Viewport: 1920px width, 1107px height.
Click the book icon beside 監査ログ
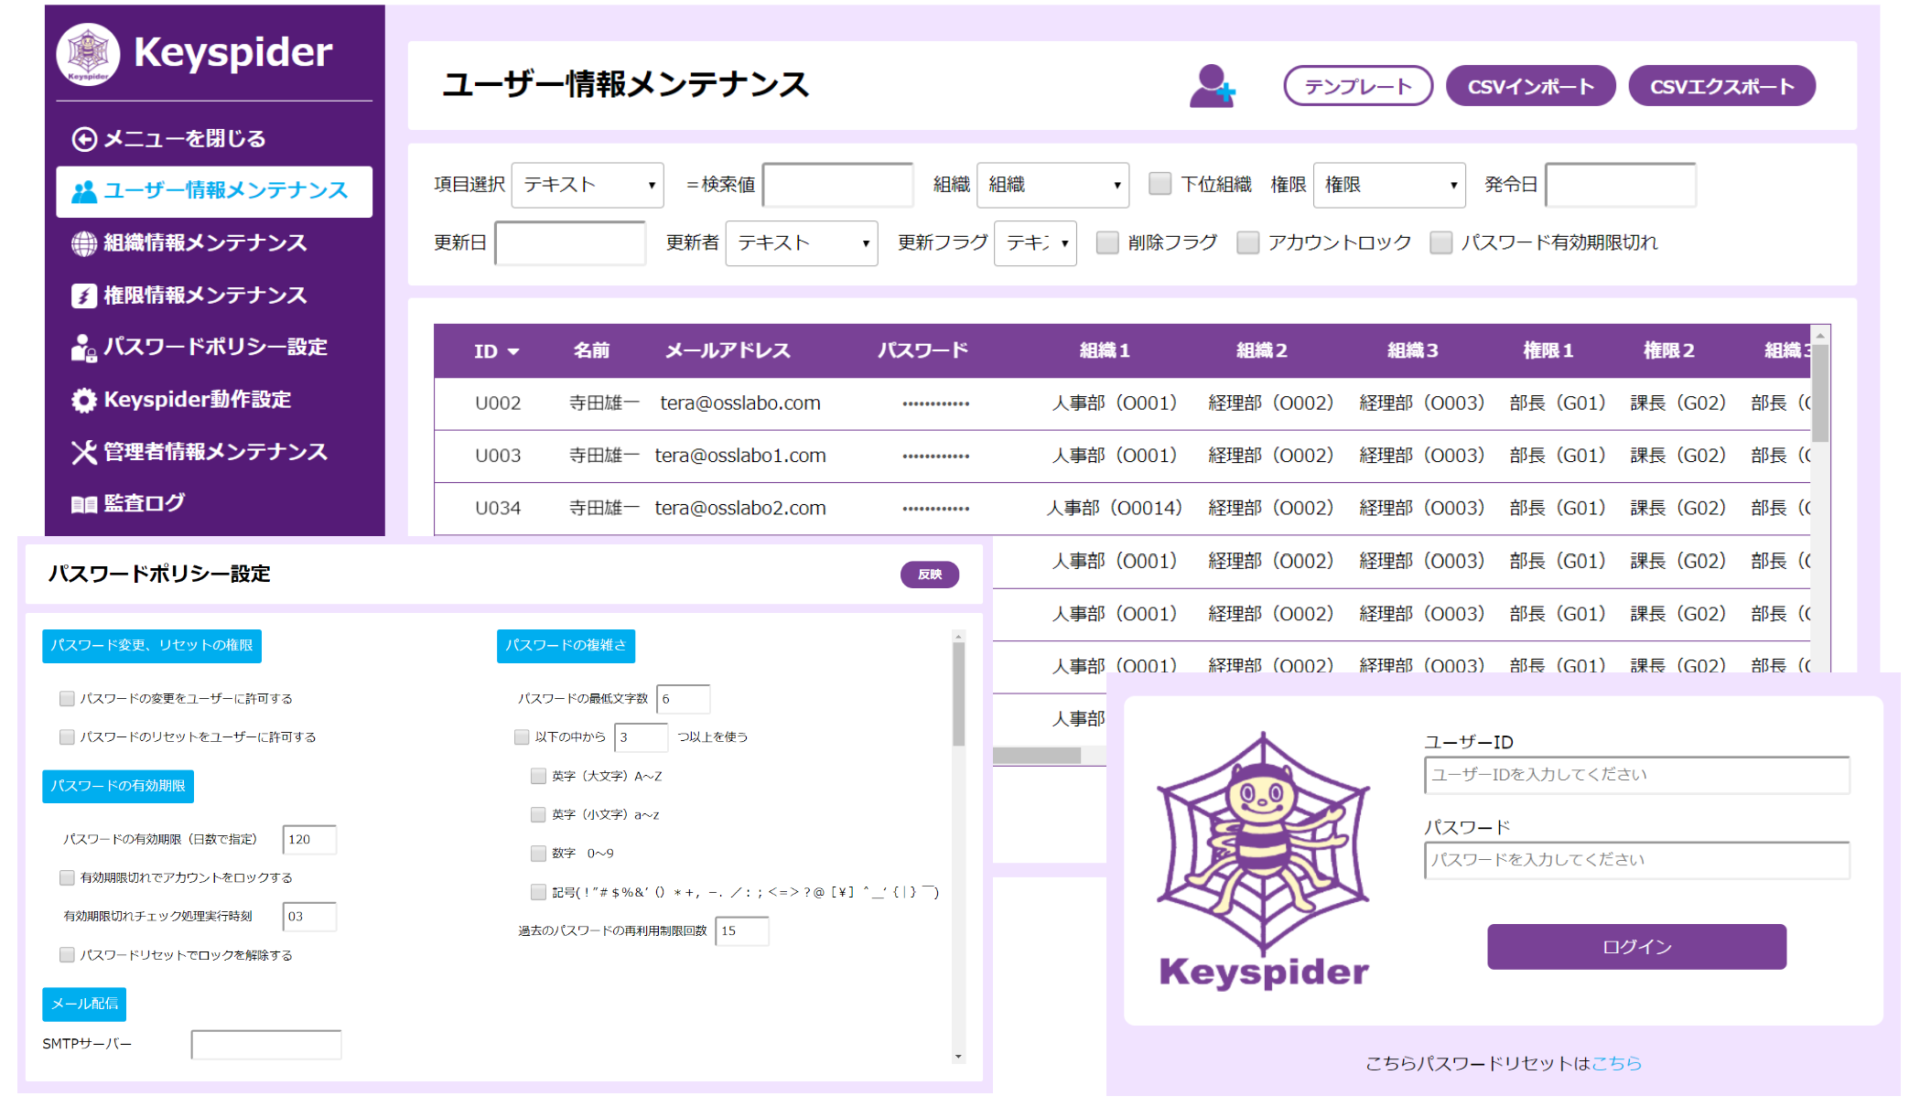84,503
